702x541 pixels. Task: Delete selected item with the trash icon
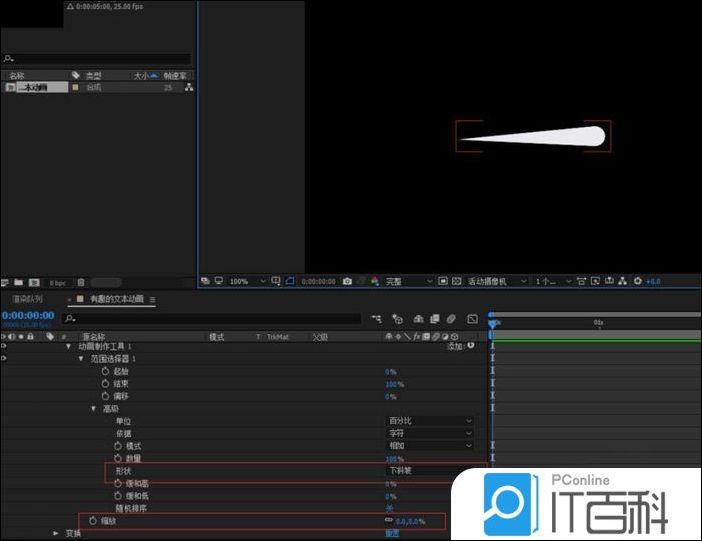[81, 282]
